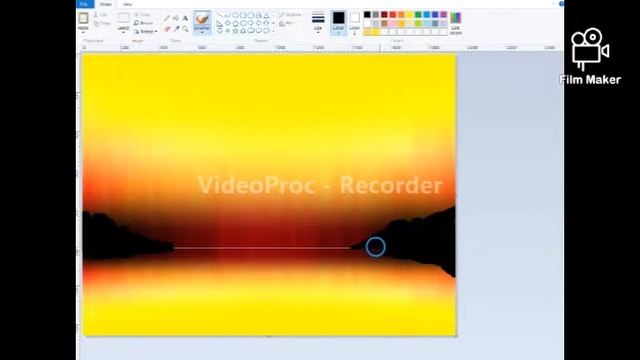Switch to the Home tab

click(x=105, y=4)
